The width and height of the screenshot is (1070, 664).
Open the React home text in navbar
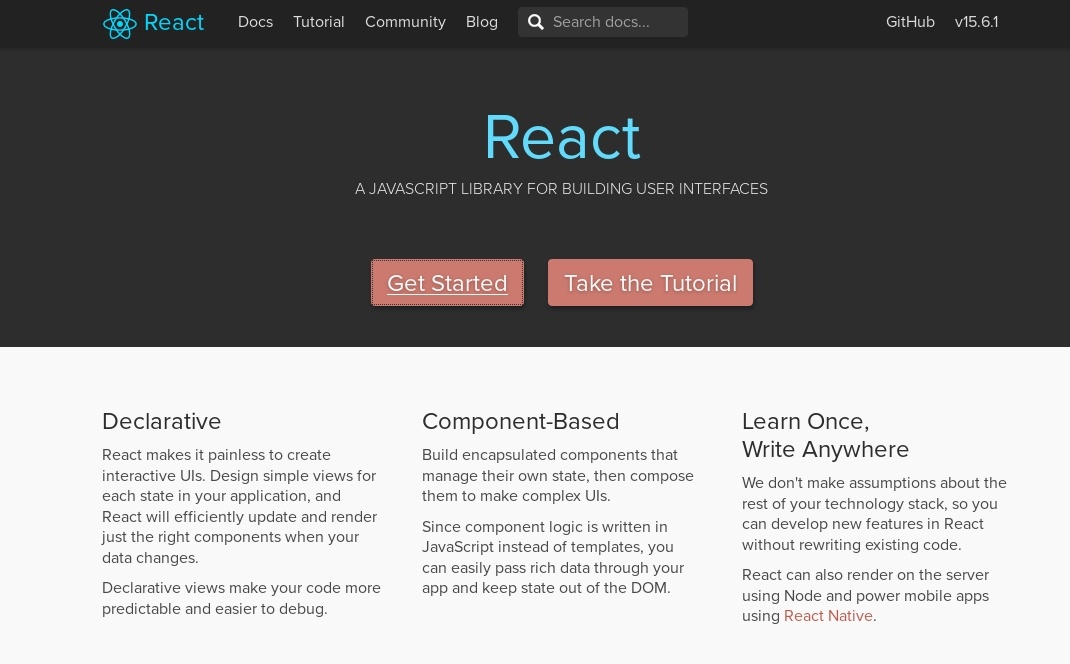[x=174, y=23]
